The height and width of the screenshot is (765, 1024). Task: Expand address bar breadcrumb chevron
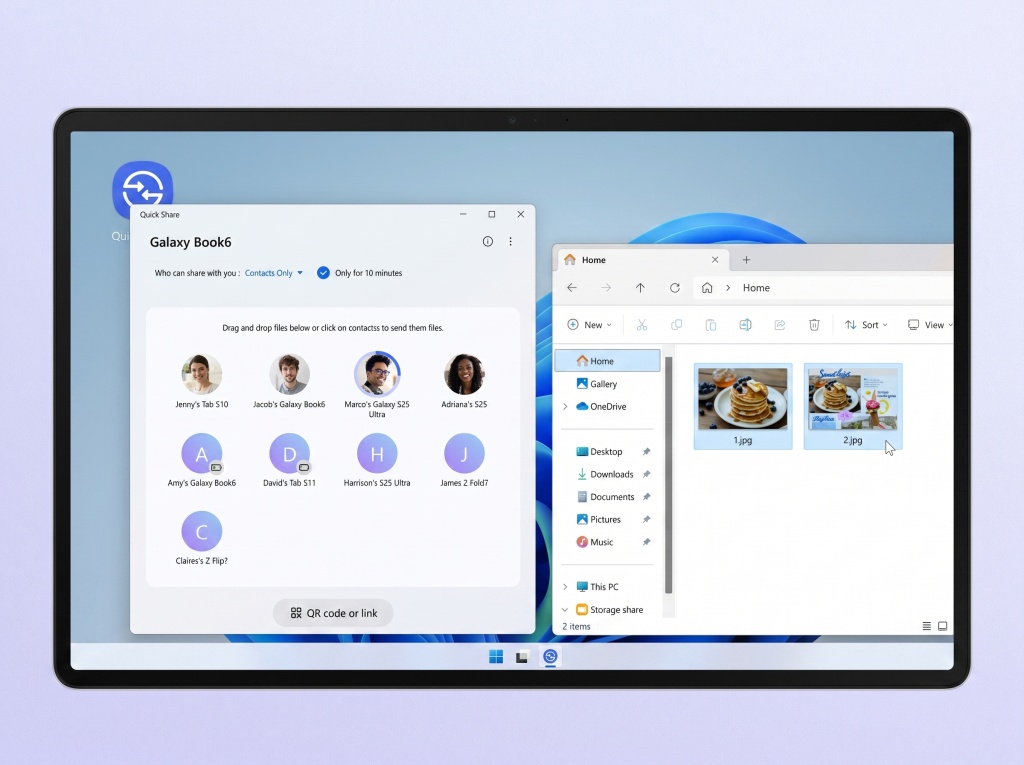[728, 287]
